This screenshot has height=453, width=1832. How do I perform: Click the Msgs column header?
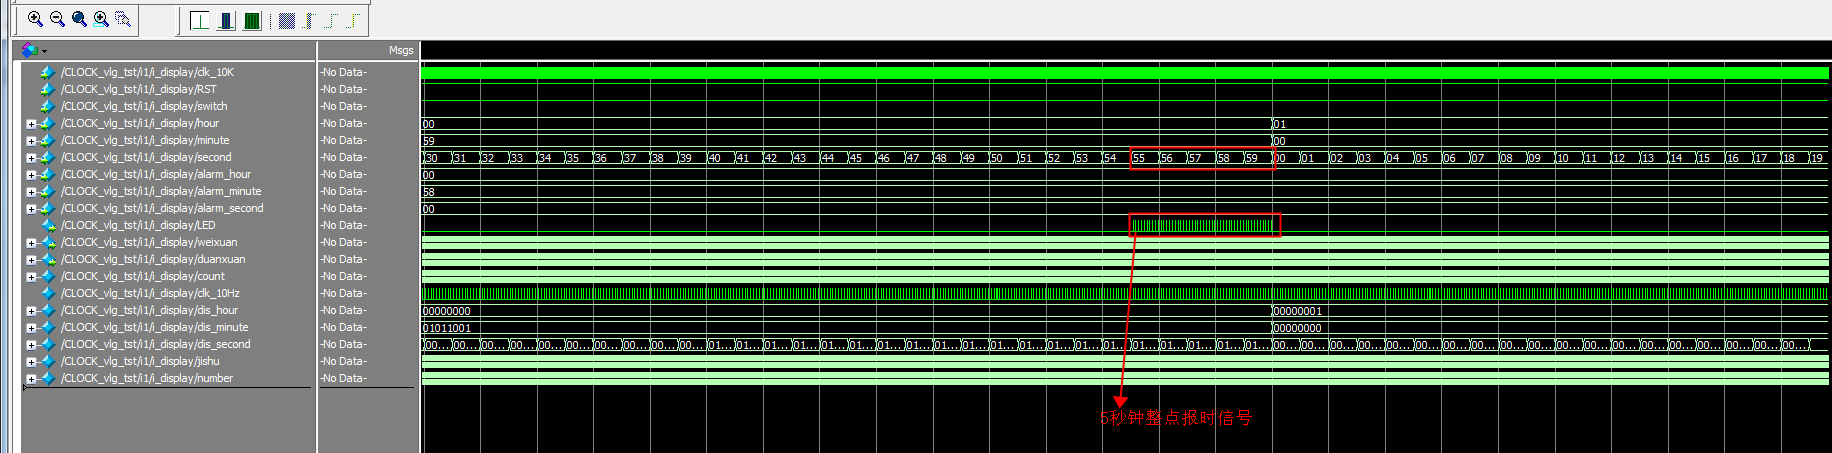click(x=401, y=50)
